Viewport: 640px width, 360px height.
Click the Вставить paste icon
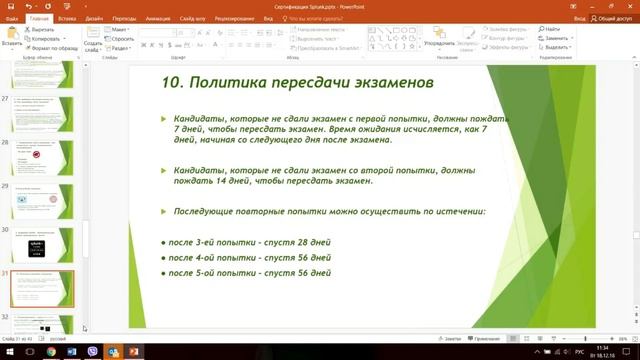pyautogui.click(x=12, y=33)
